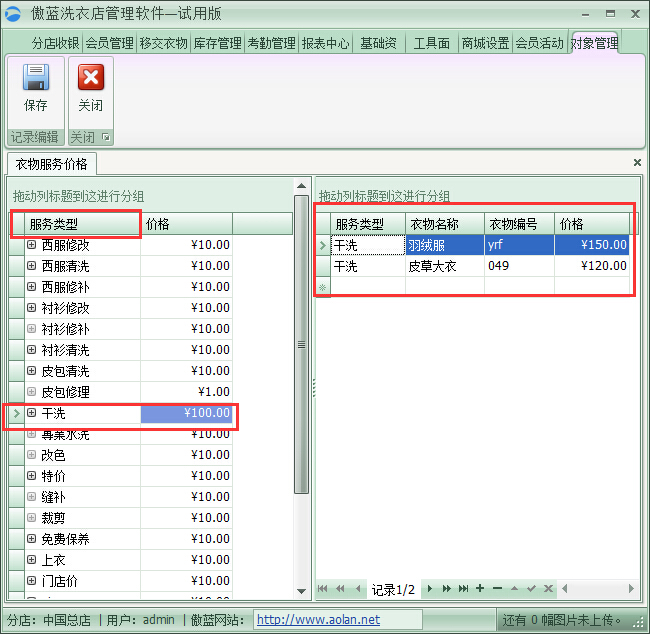Screen dimensions: 650x634
Task: Expand the 干洗 row
Action: [32, 413]
